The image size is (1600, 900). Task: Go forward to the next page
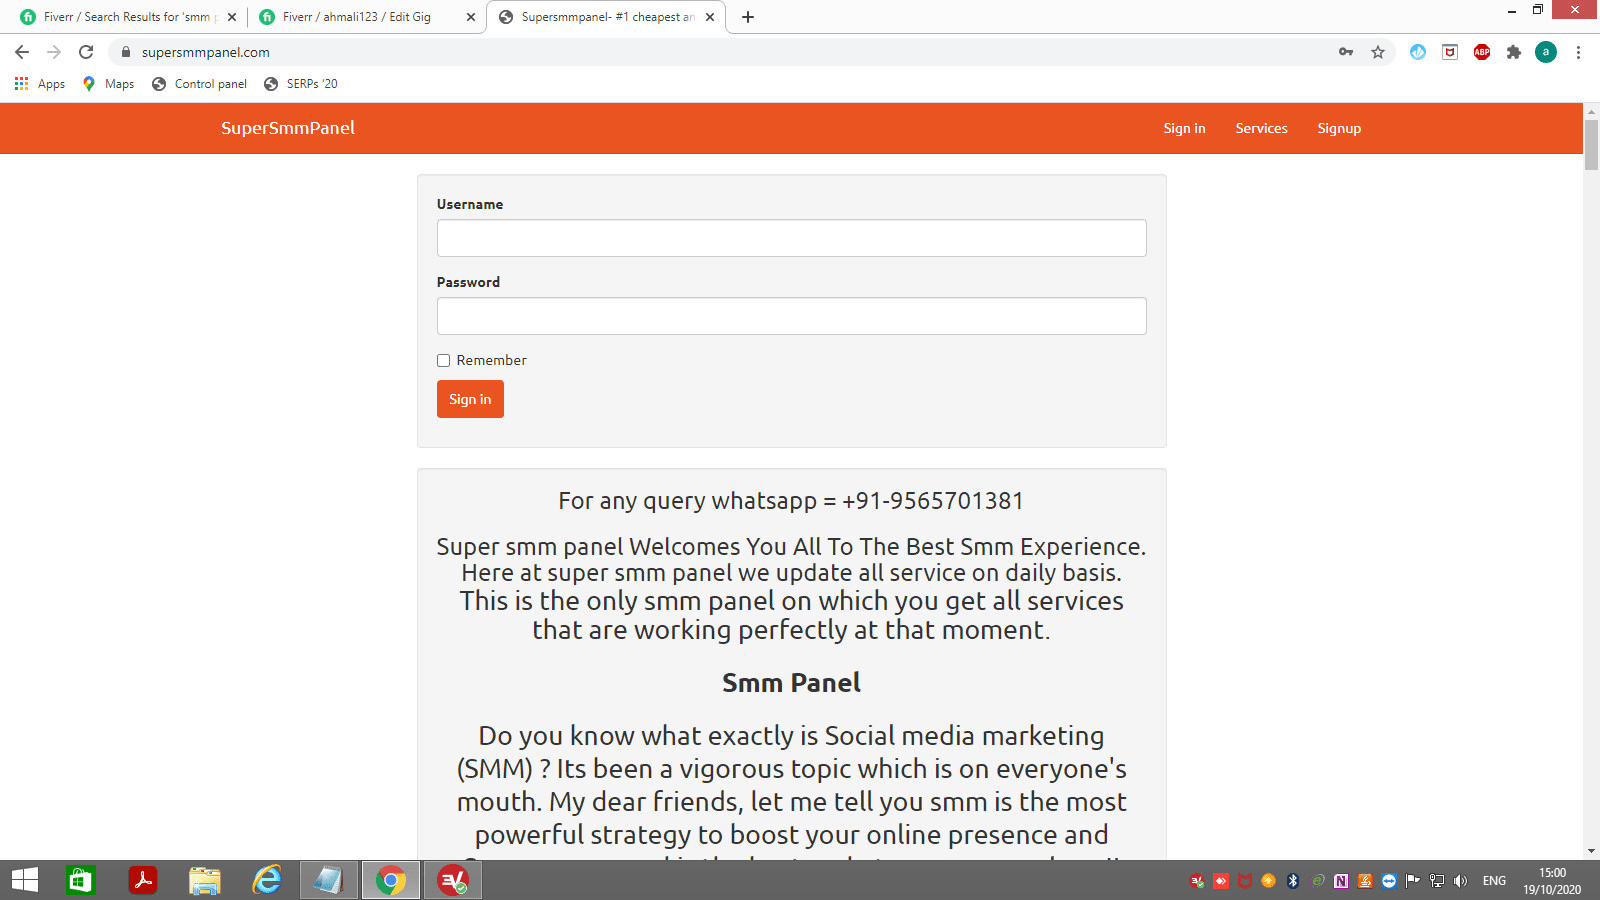tap(54, 52)
